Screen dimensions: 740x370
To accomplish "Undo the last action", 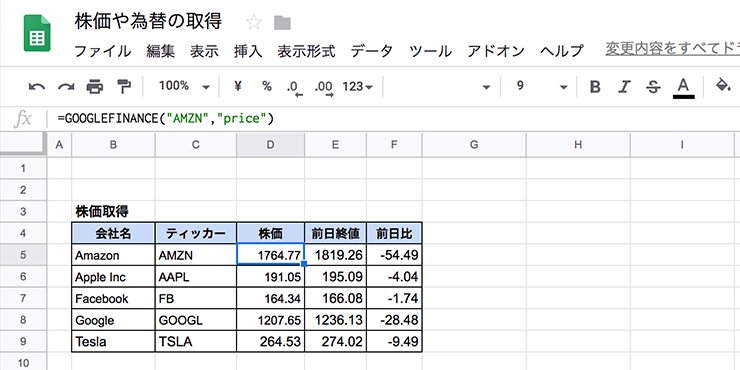I will pos(37,86).
